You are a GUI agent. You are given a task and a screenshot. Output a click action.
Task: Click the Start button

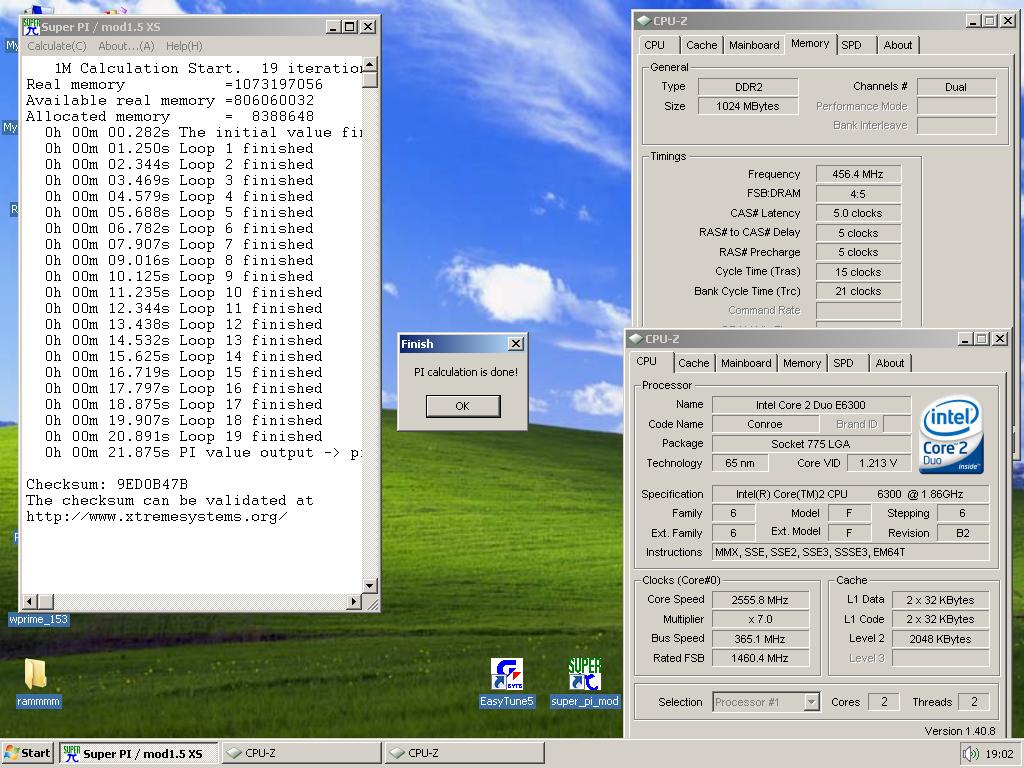tap(27, 753)
